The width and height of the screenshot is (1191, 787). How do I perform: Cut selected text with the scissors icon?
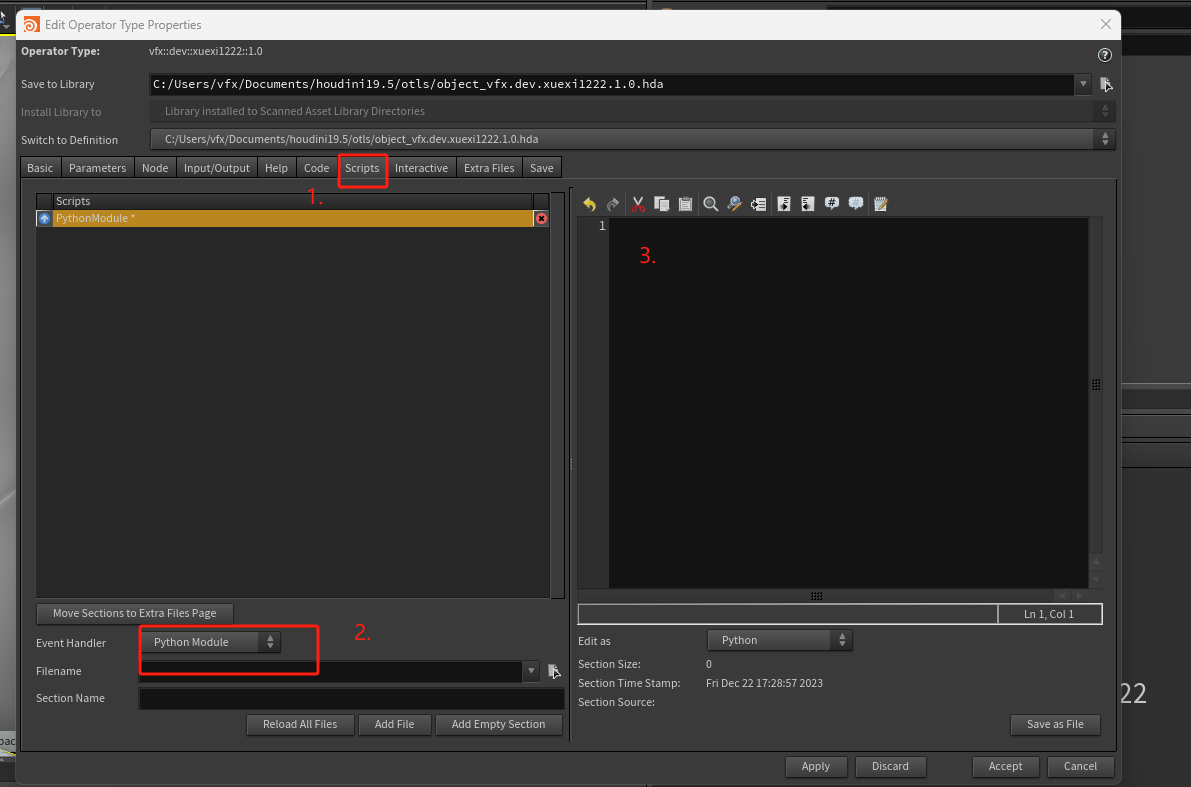tap(637, 204)
